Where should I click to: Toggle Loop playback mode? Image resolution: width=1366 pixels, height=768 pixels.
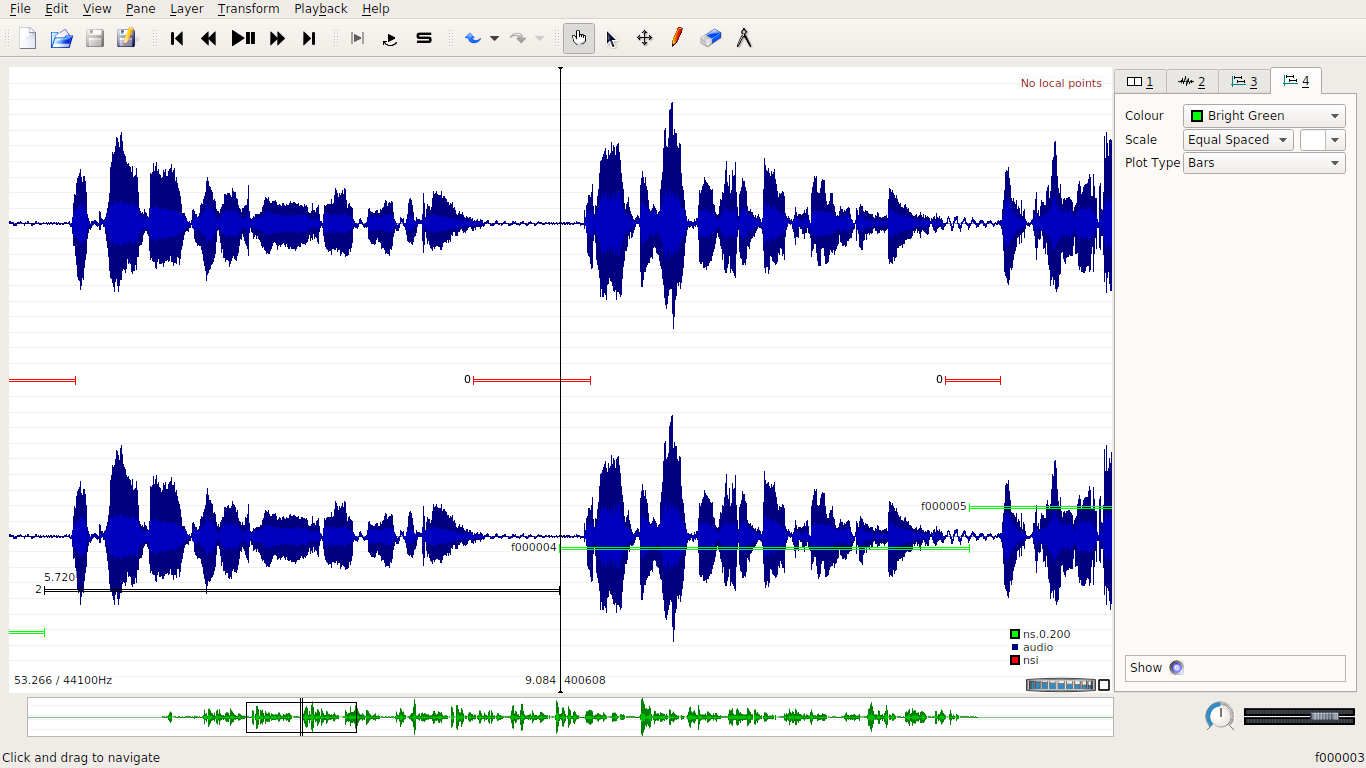[x=390, y=38]
